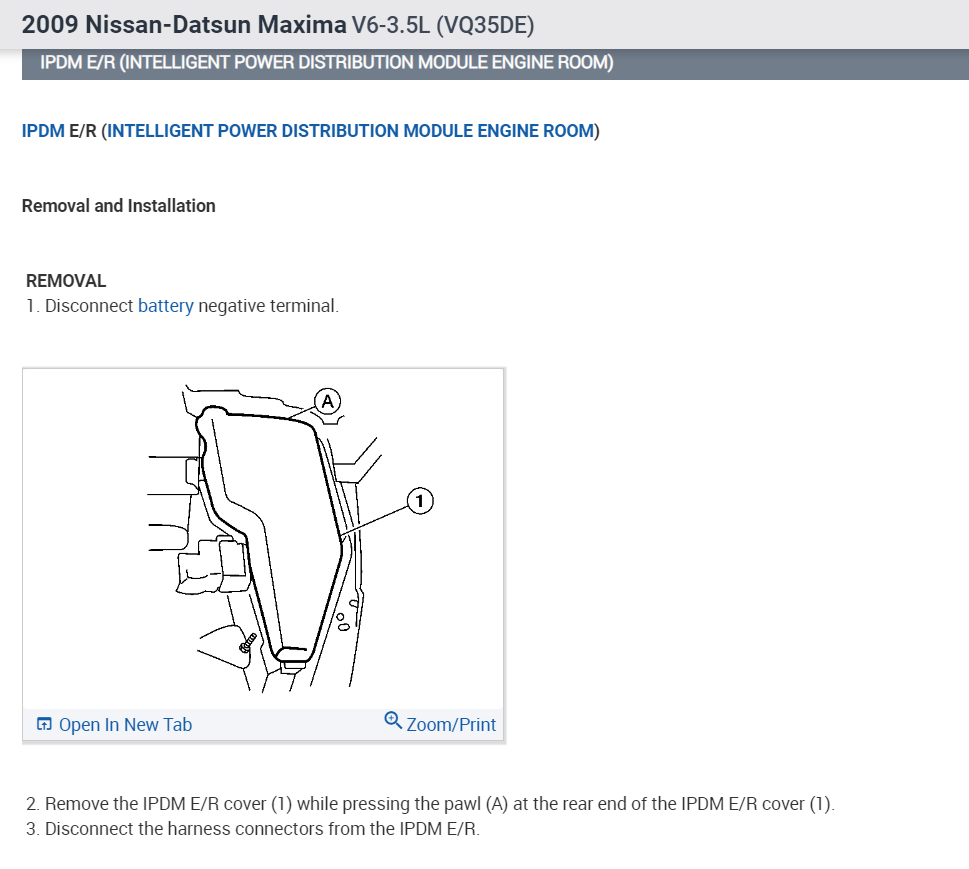The image size is (969, 869).
Task: Follow the Intelligent Power Distribution Module Engine Room link
Action: 350,131
